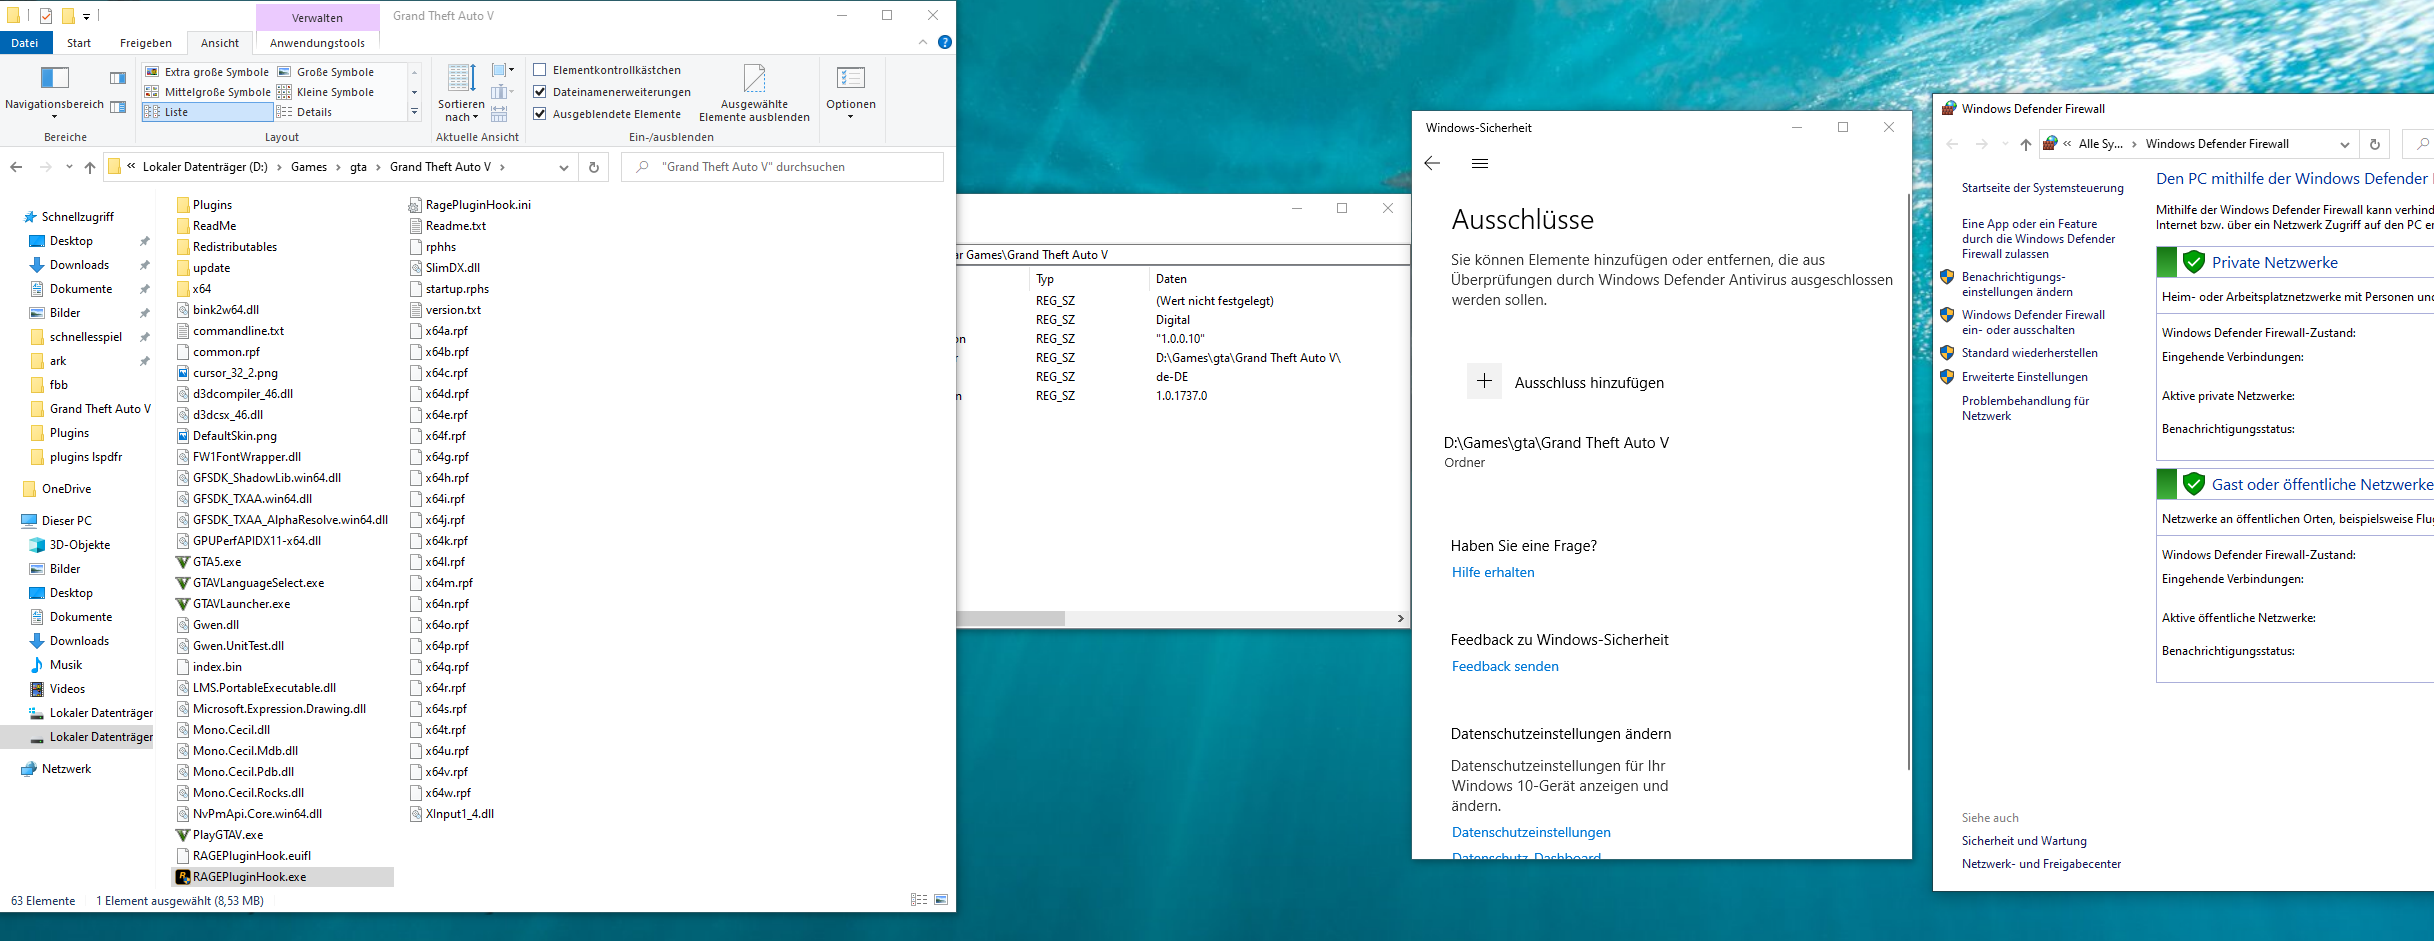Click the Gast oder öffentliche Netzwerke shield icon
The image size is (2434, 941).
click(x=2194, y=484)
